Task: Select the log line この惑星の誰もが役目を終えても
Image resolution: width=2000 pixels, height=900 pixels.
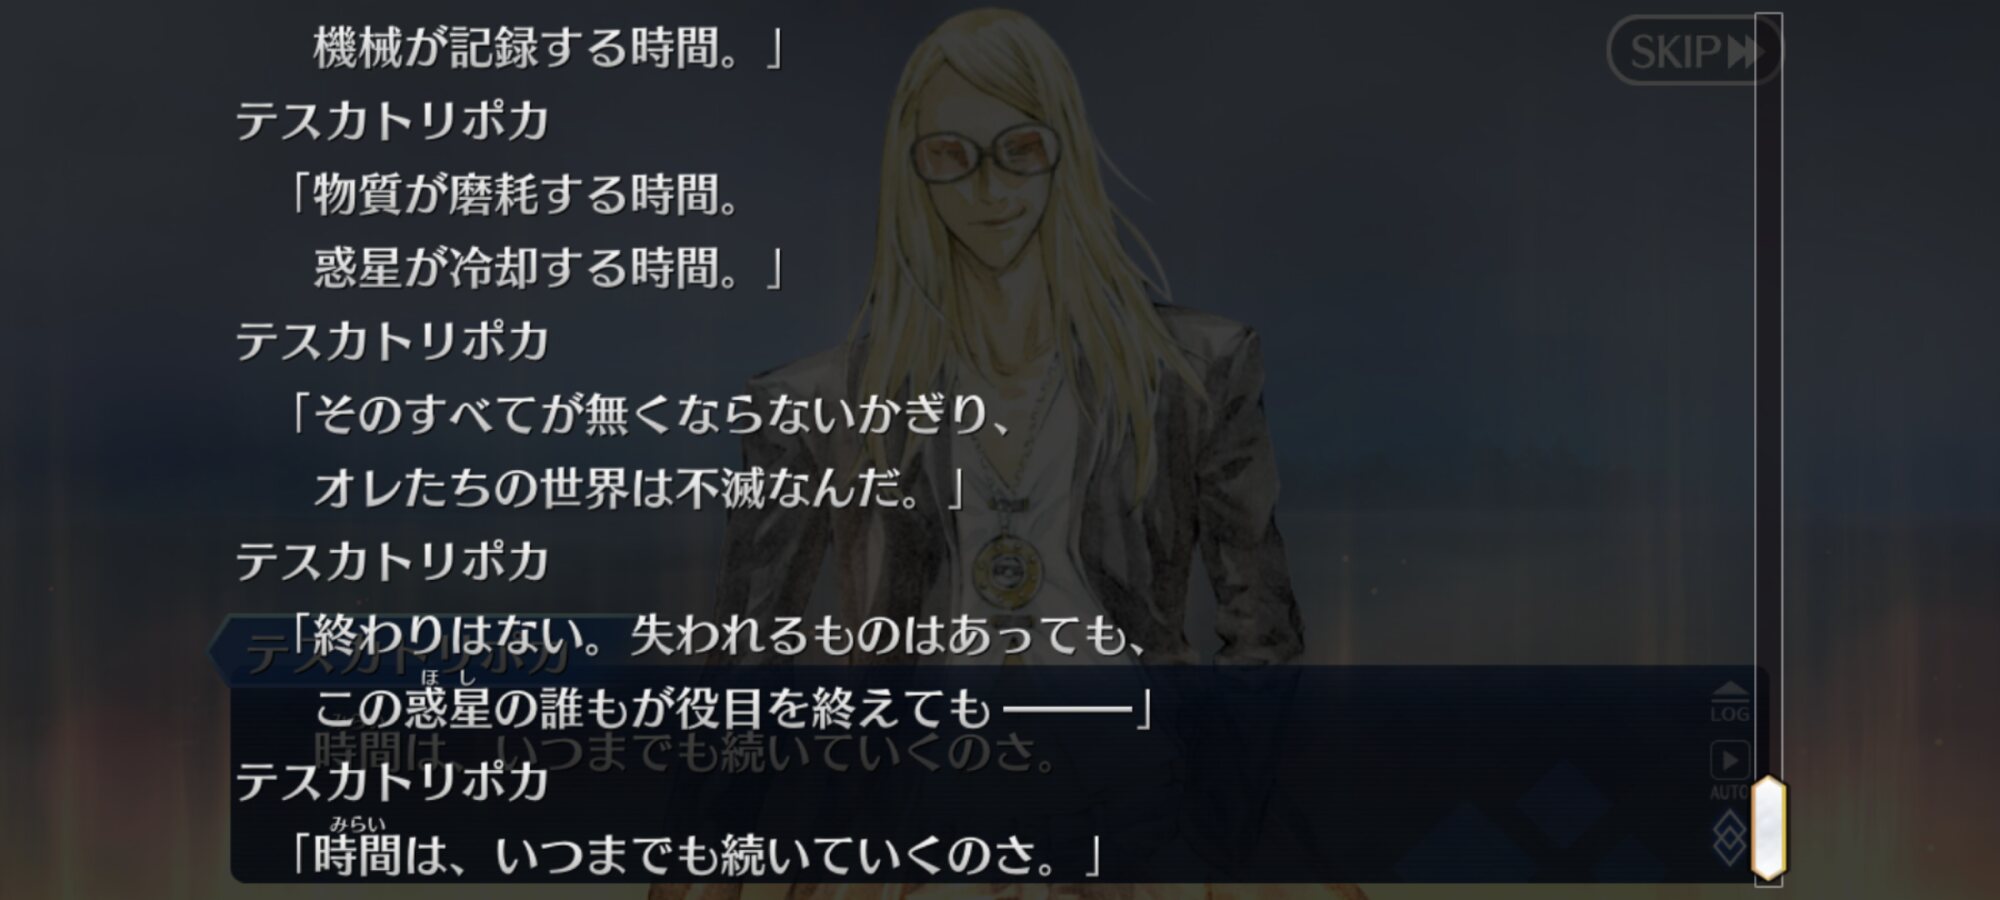Action: click(x=652, y=708)
